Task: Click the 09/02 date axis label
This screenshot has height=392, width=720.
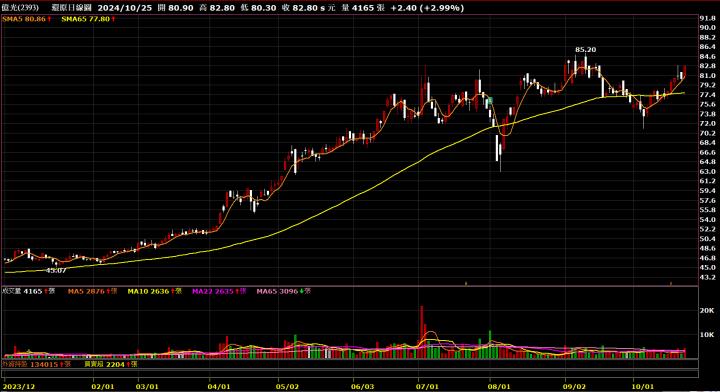Action: [x=574, y=386]
